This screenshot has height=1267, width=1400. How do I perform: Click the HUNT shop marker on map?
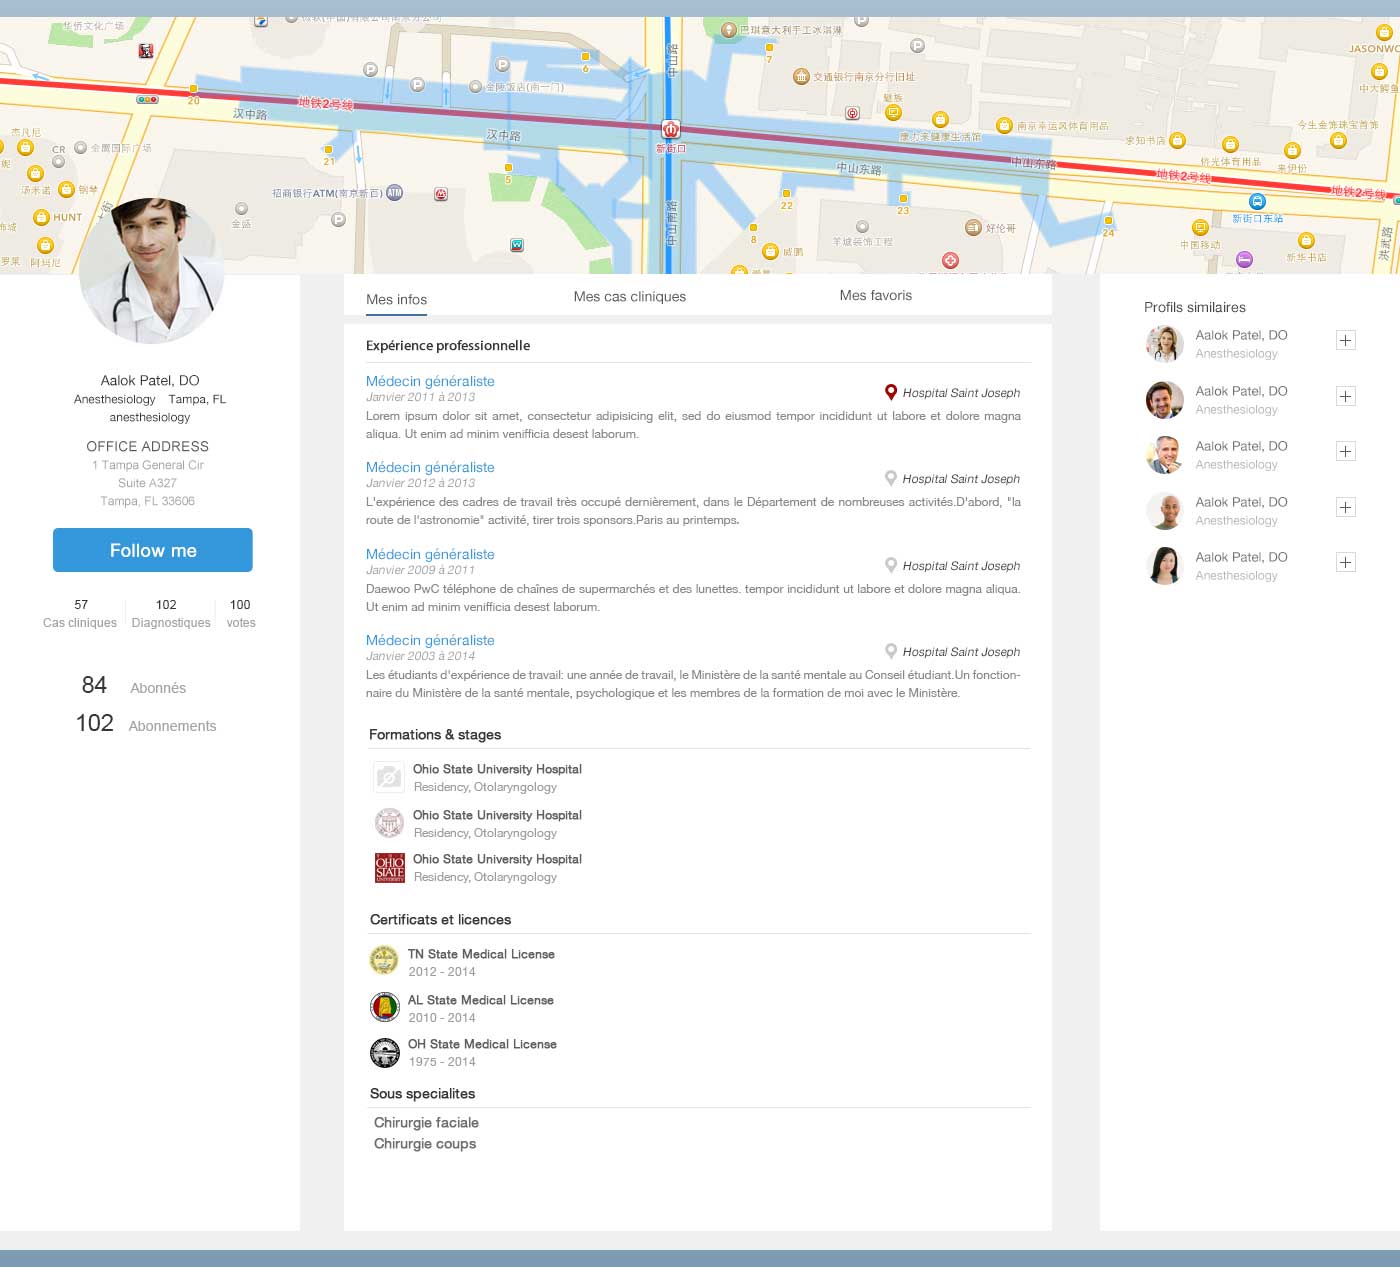coord(41,217)
